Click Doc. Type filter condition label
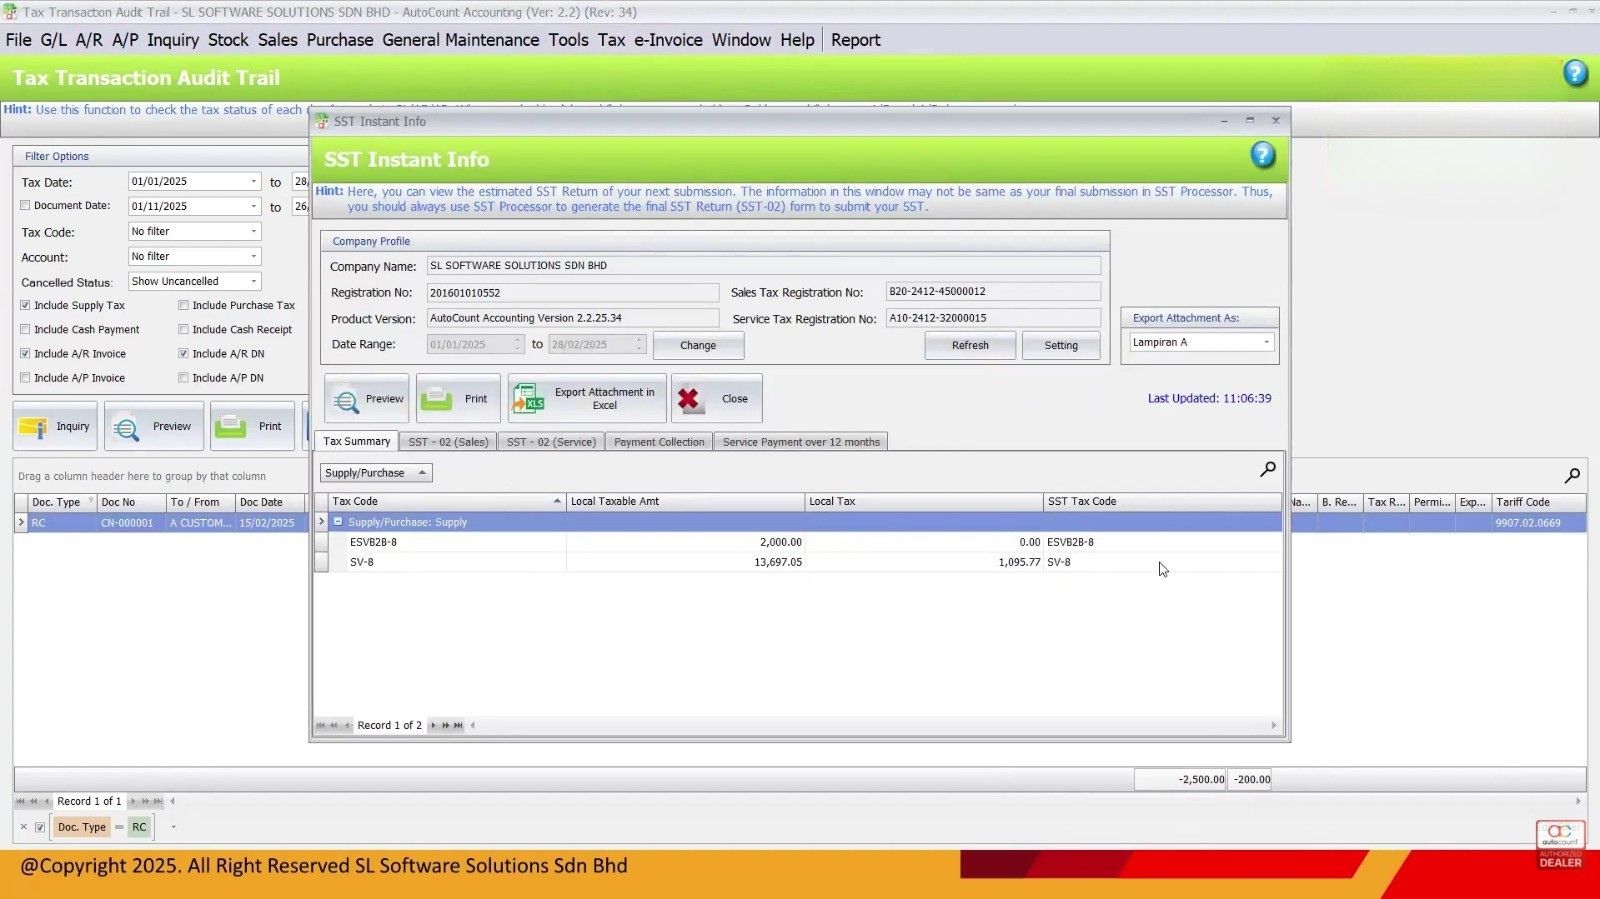Screen dimensions: 1600x899 click(81, 827)
